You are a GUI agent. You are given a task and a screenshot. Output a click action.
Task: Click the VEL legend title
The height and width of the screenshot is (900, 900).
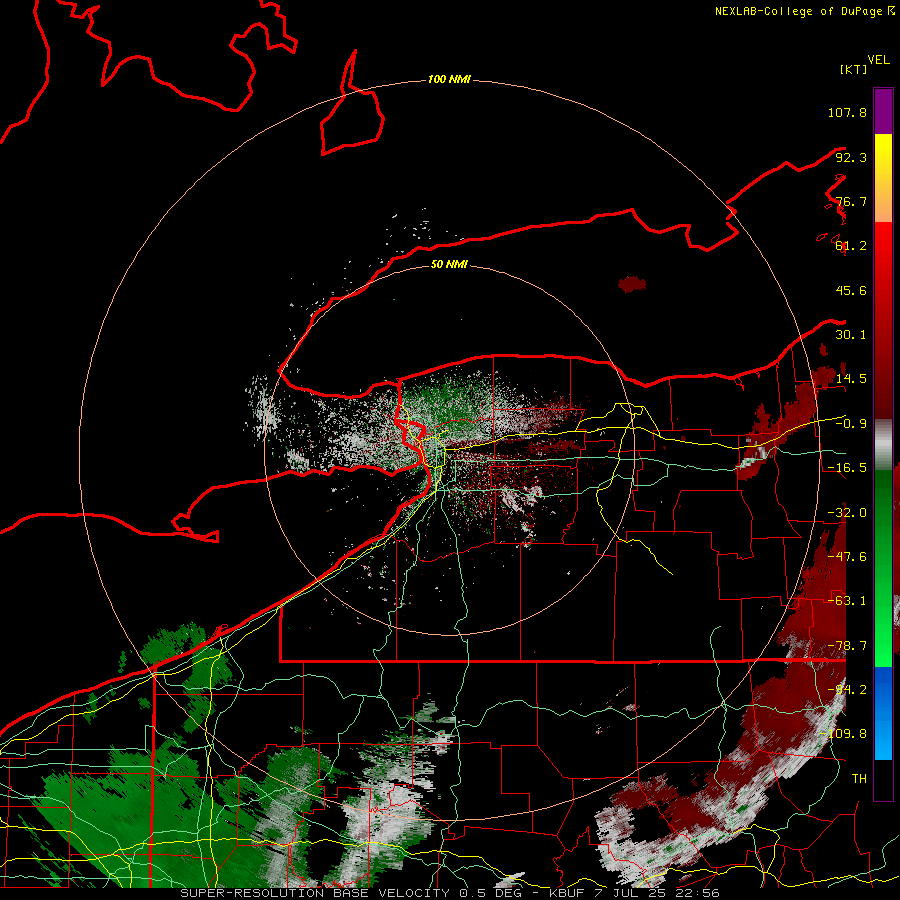tap(878, 60)
